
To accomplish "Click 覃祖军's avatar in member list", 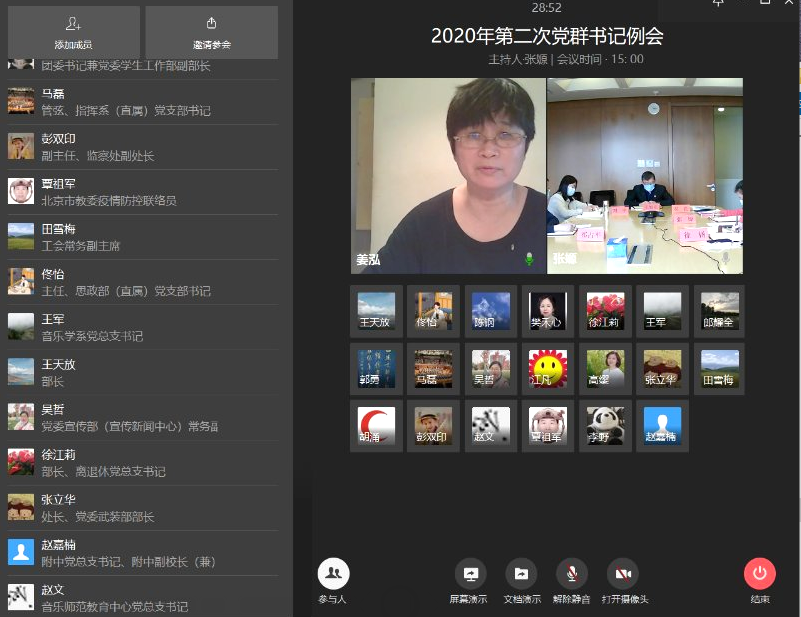I will tap(21, 191).
